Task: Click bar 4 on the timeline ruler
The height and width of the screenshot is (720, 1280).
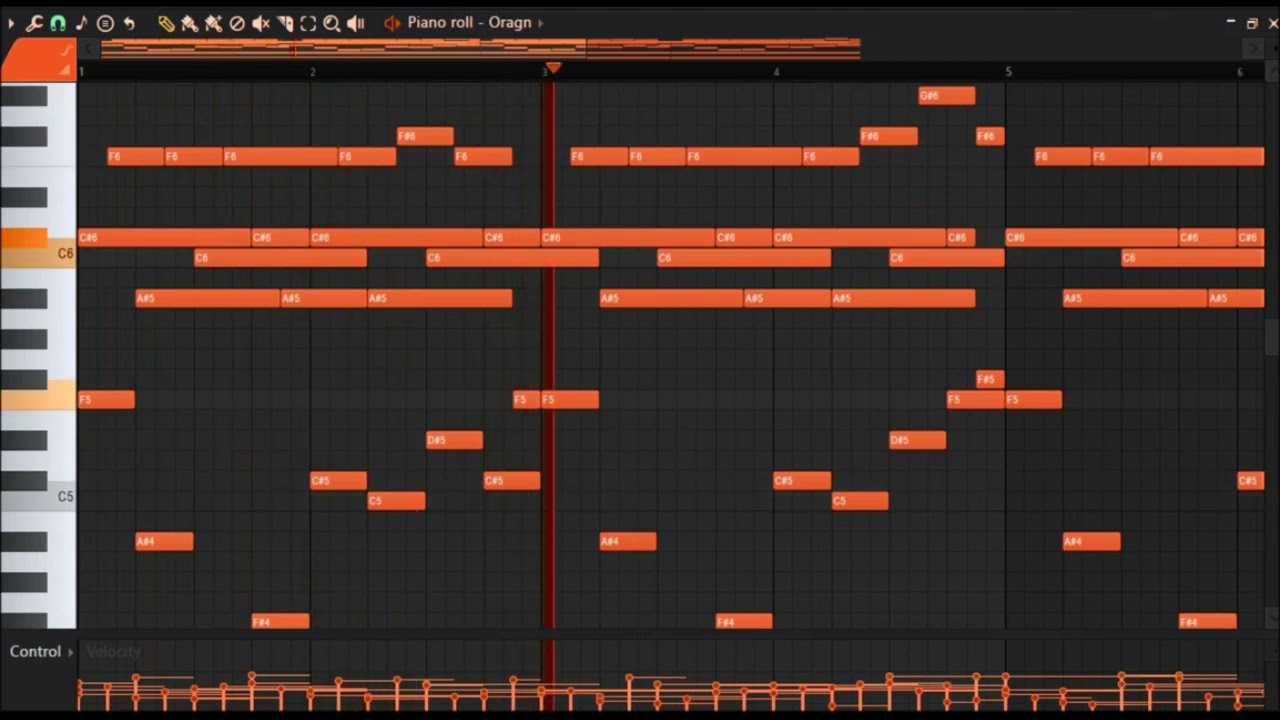Action: pyautogui.click(x=776, y=72)
